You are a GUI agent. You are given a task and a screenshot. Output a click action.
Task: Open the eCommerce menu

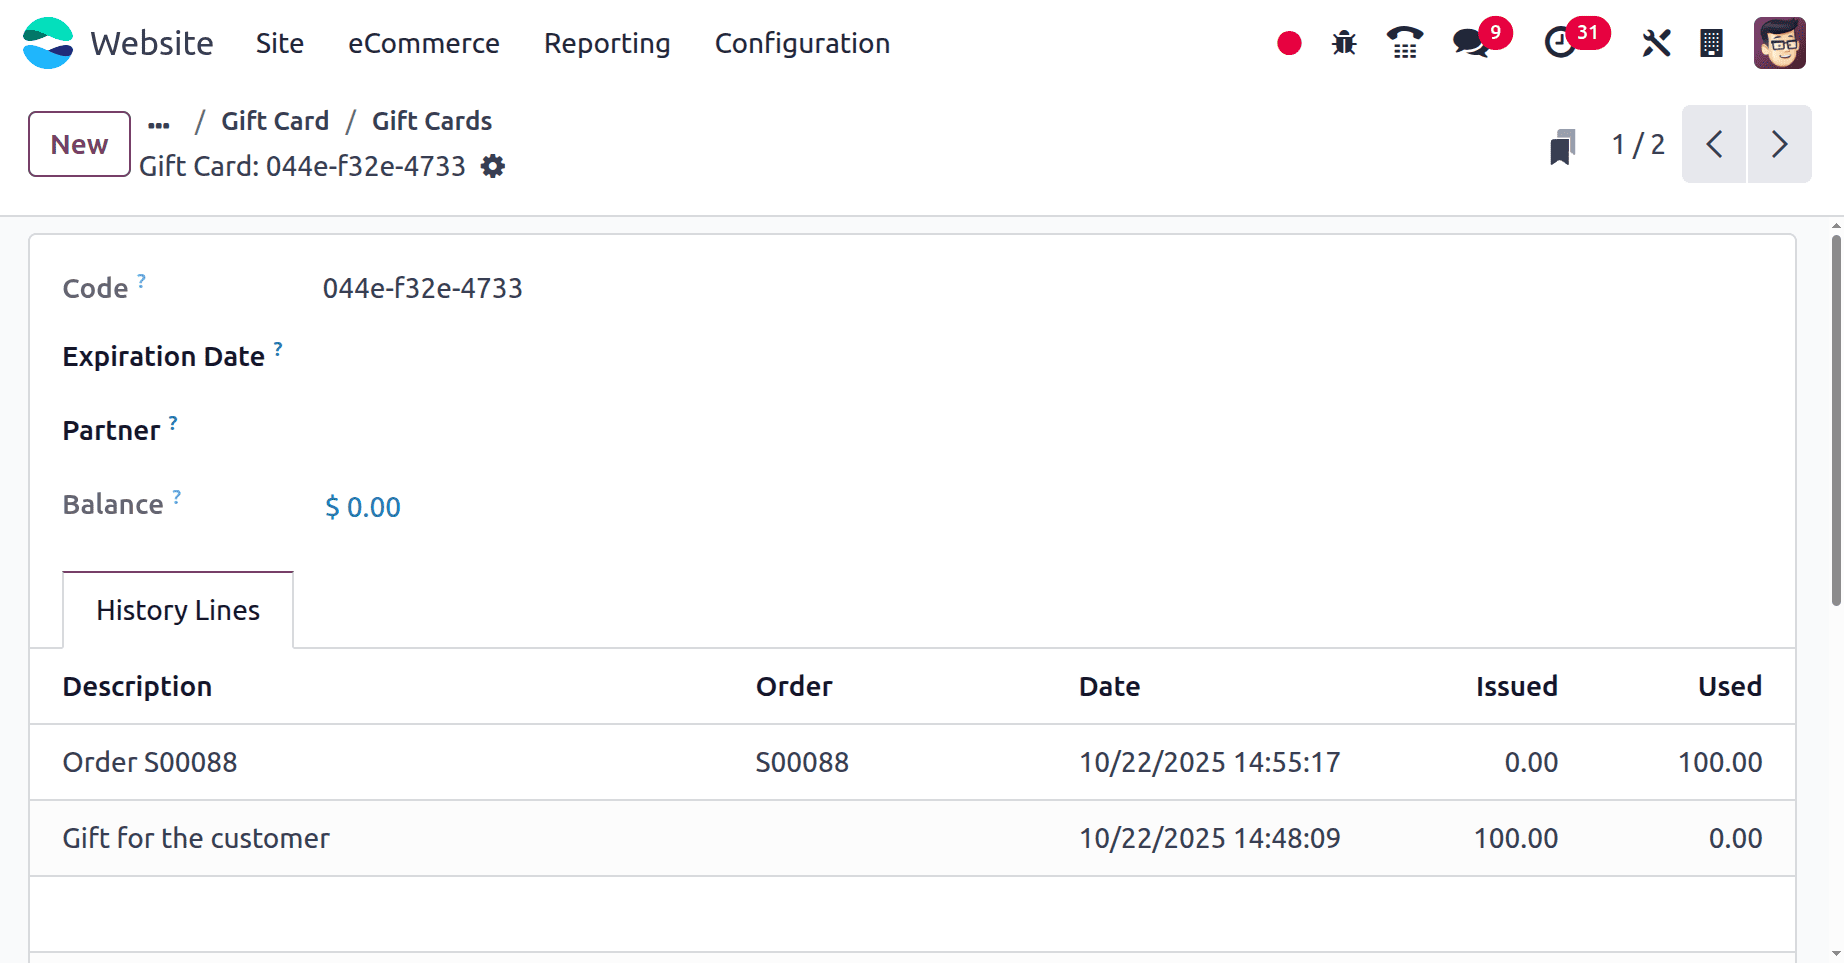(x=423, y=43)
